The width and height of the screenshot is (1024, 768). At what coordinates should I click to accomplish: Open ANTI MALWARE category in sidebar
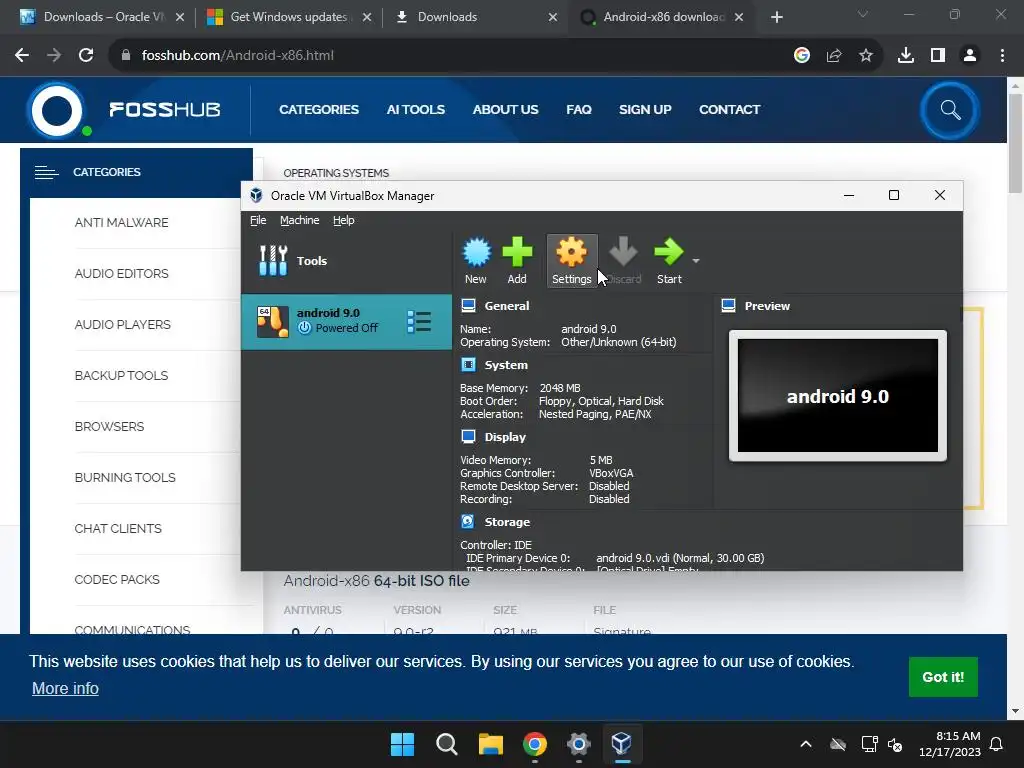(x=121, y=223)
